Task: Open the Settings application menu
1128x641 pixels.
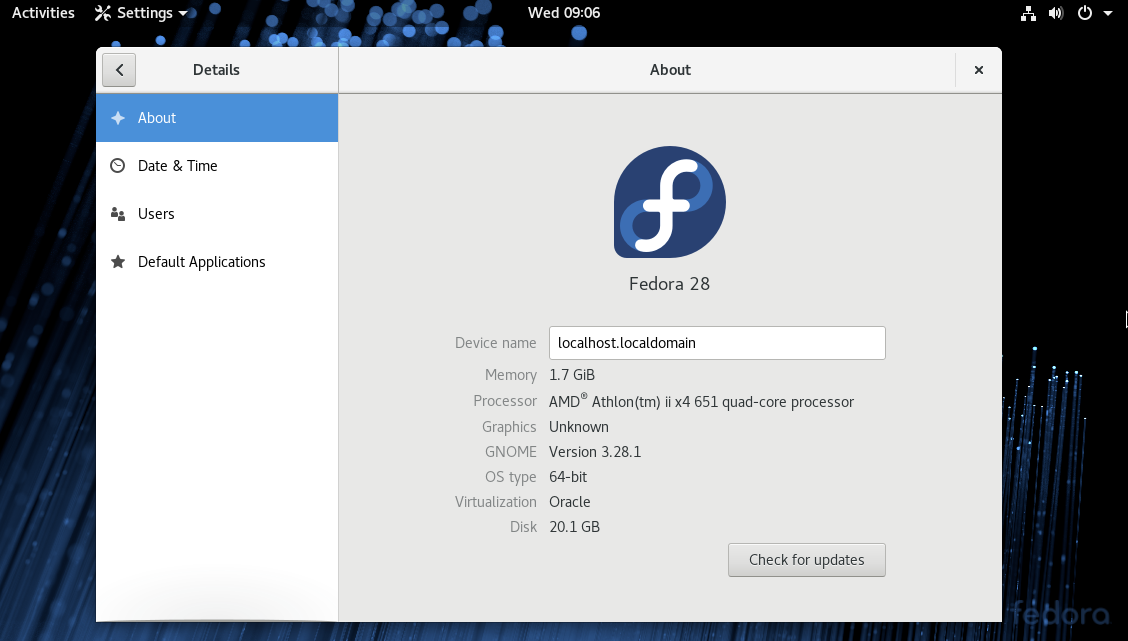Action: coord(141,13)
